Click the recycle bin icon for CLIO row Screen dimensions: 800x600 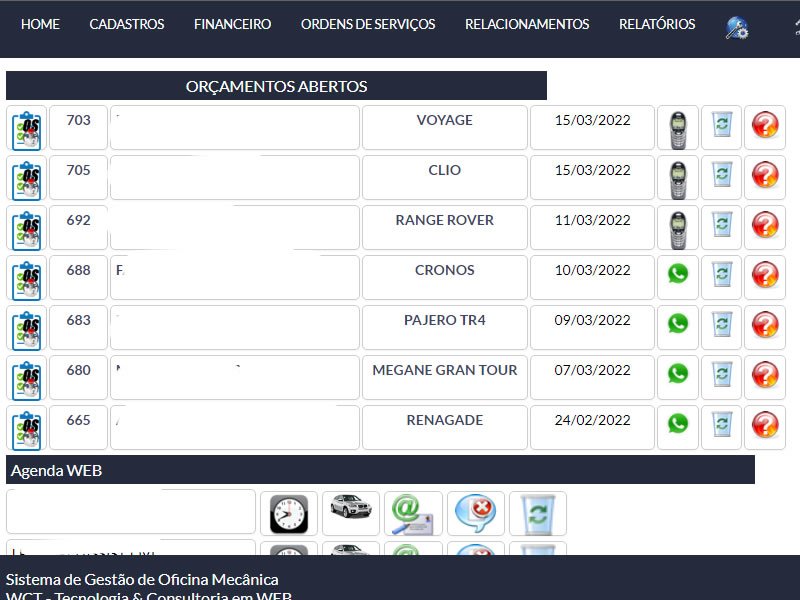pyautogui.click(x=722, y=174)
